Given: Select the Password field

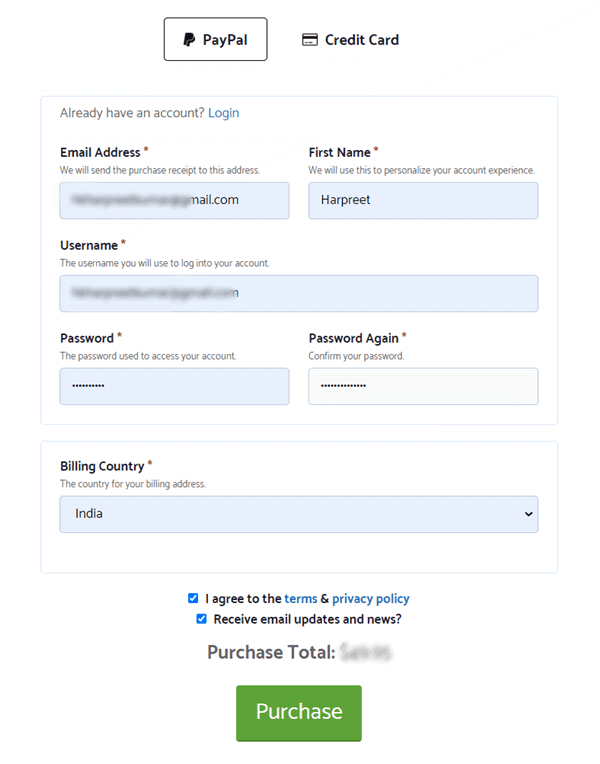Looking at the screenshot, I should (x=174, y=386).
